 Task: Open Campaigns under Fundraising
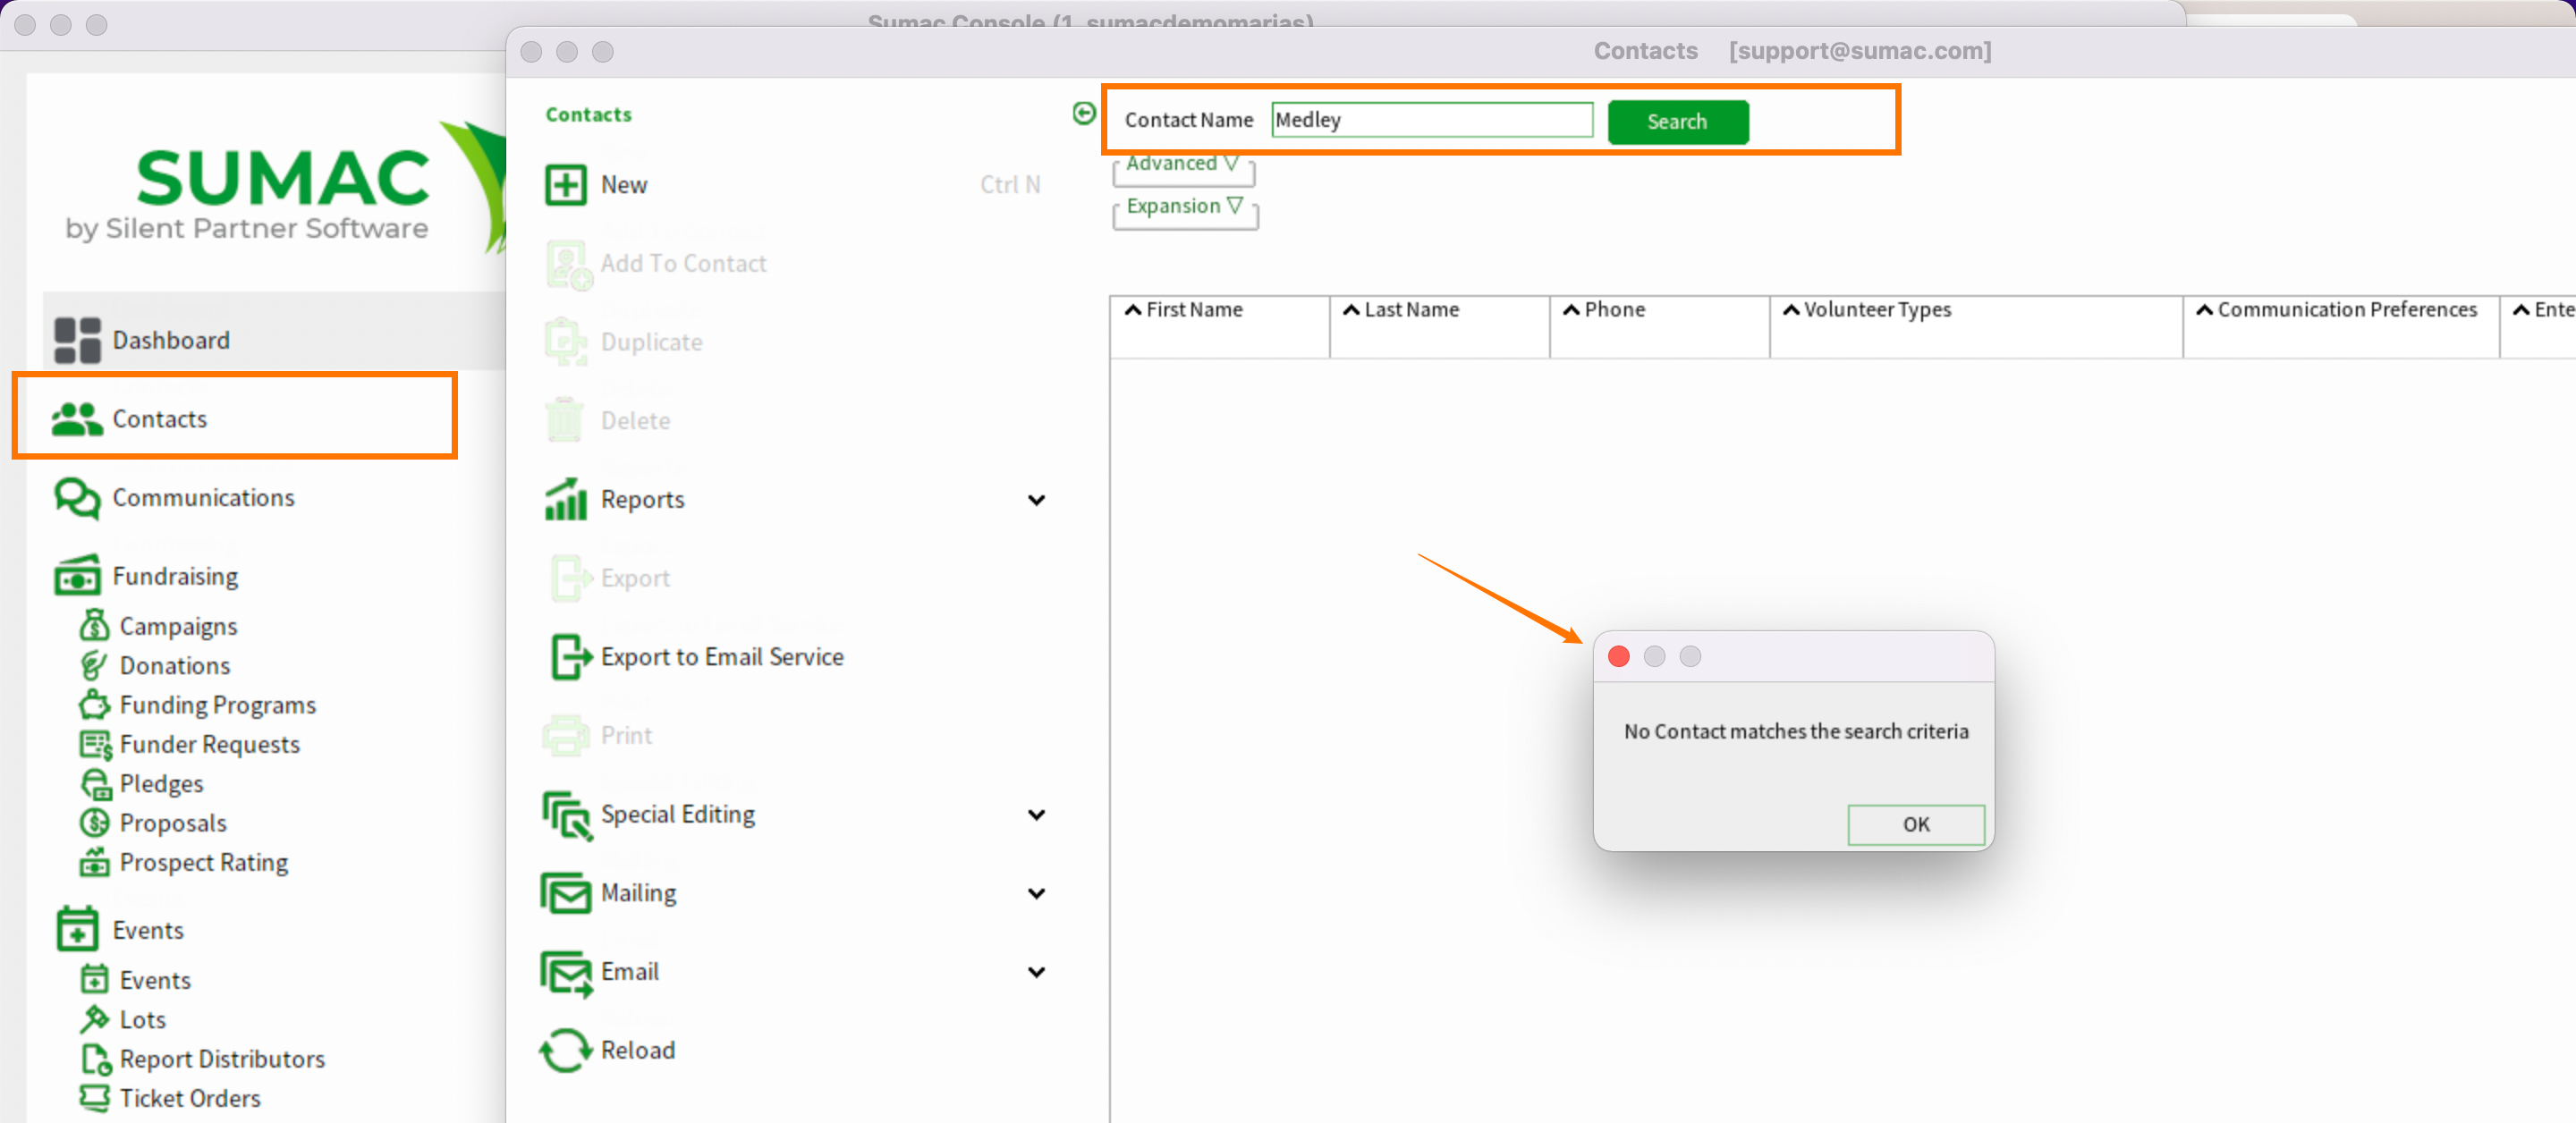click(178, 627)
